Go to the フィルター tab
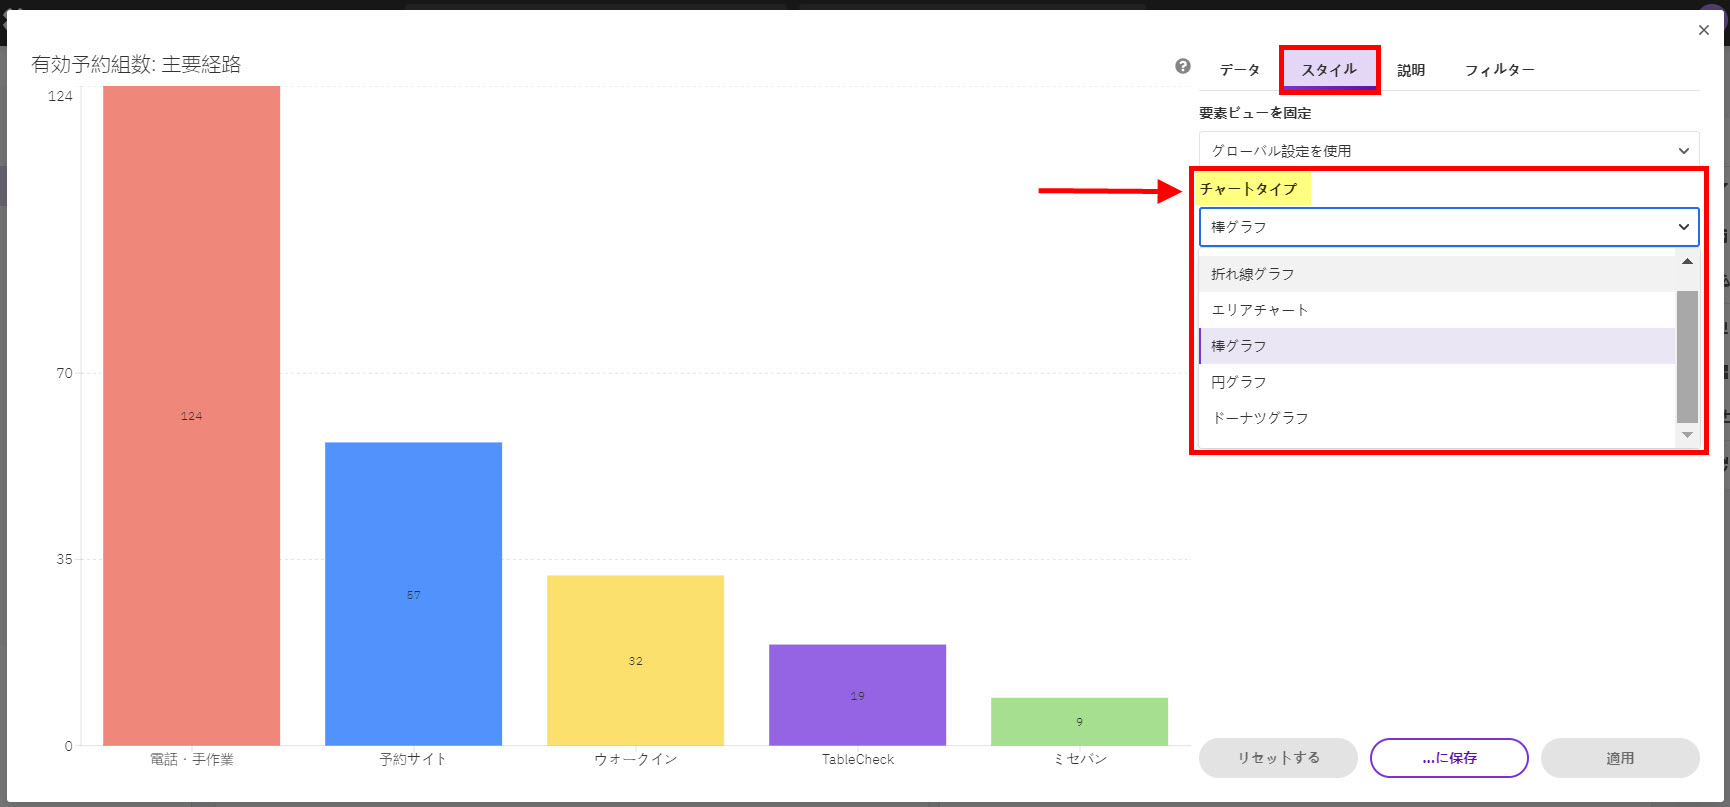This screenshot has width=1730, height=807. [1499, 70]
